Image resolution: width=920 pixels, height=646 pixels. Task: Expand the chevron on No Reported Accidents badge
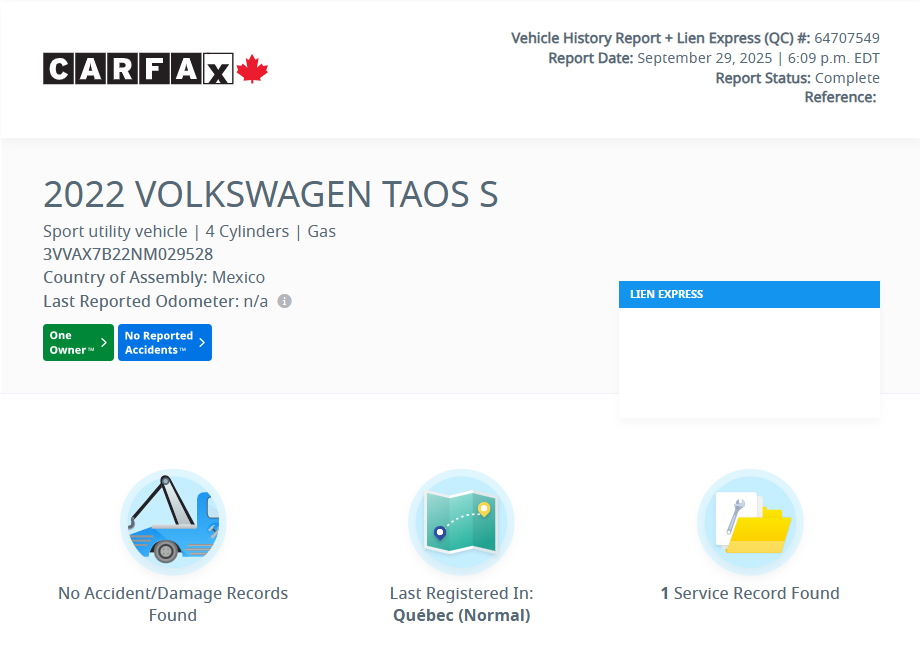(x=202, y=342)
